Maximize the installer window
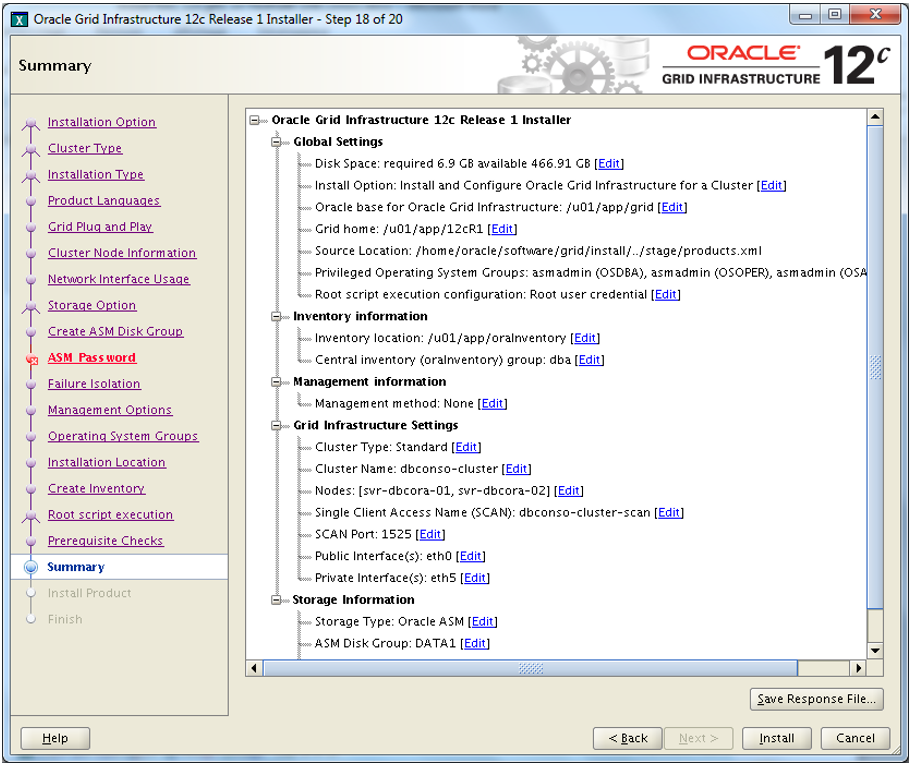 (834, 15)
